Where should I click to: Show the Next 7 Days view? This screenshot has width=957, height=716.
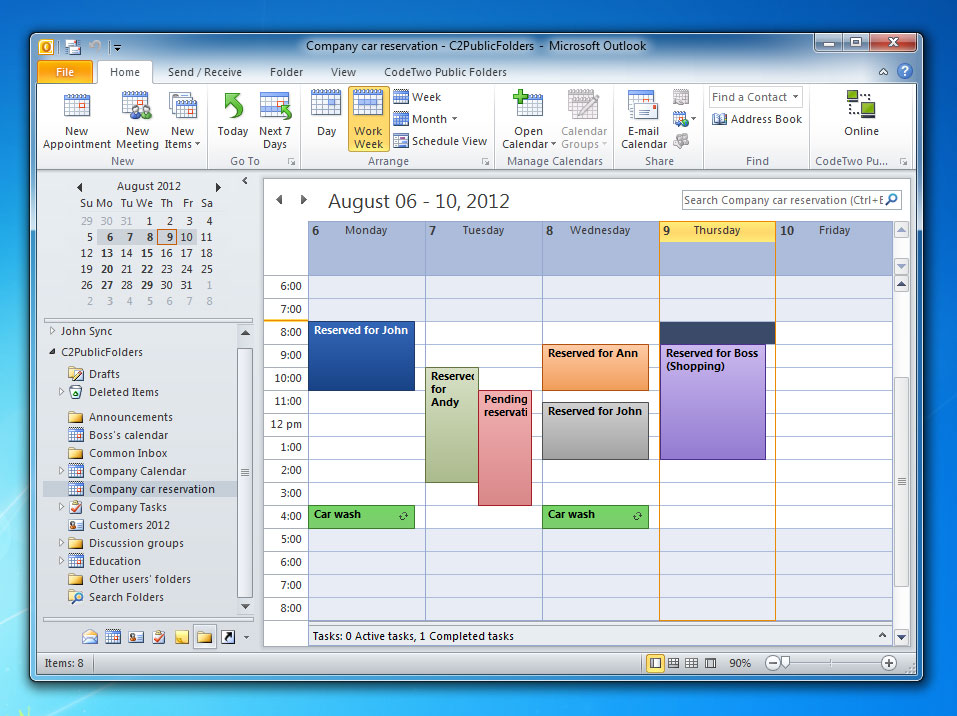click(274, 108)
